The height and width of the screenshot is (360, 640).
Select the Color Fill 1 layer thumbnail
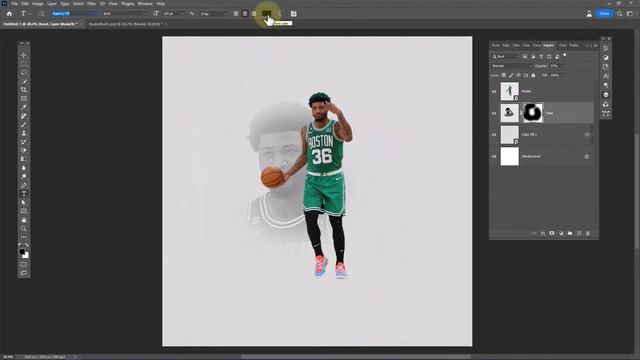509,135
